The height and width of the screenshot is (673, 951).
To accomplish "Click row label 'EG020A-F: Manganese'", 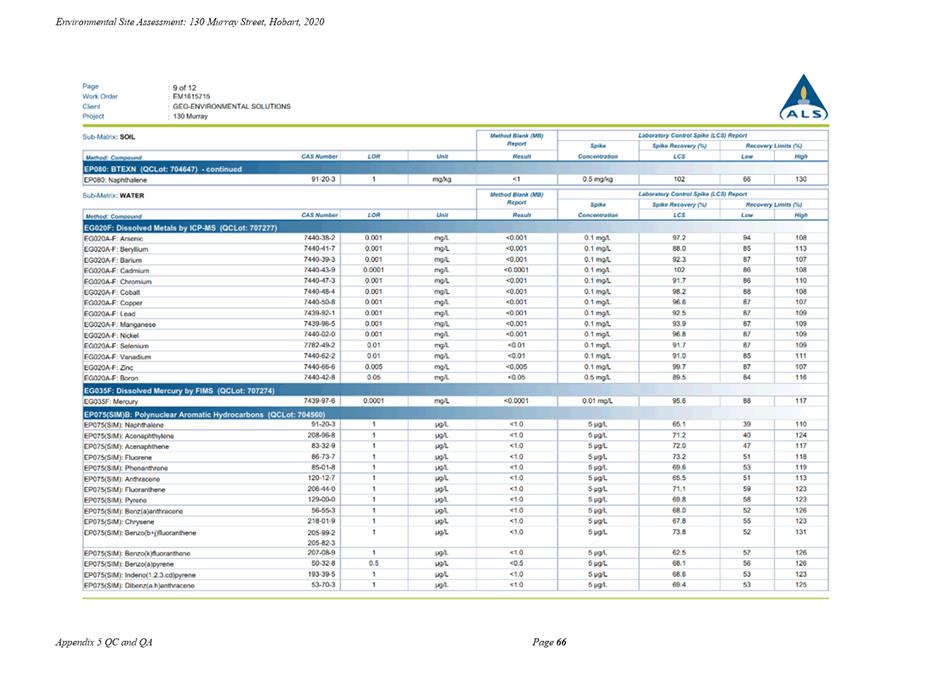I will click(x=119, y=325).
